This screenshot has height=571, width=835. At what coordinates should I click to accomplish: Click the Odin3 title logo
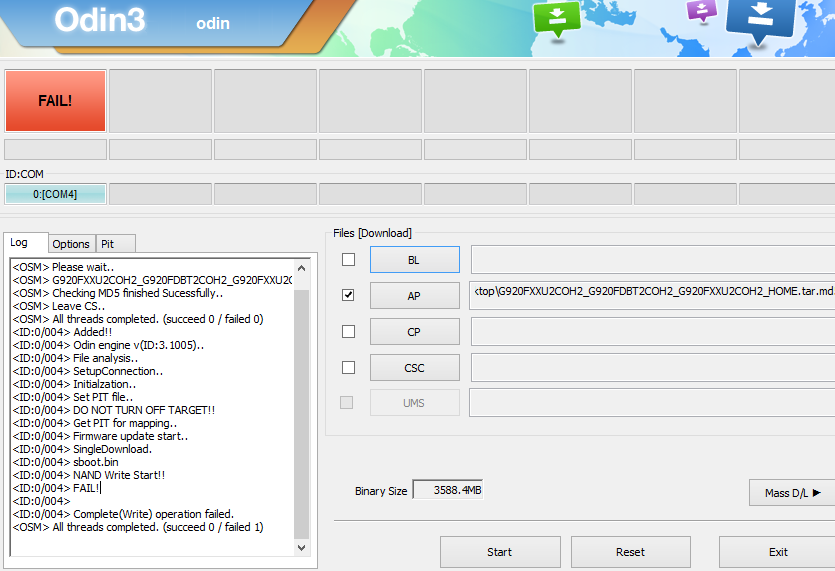coord(100,19)
